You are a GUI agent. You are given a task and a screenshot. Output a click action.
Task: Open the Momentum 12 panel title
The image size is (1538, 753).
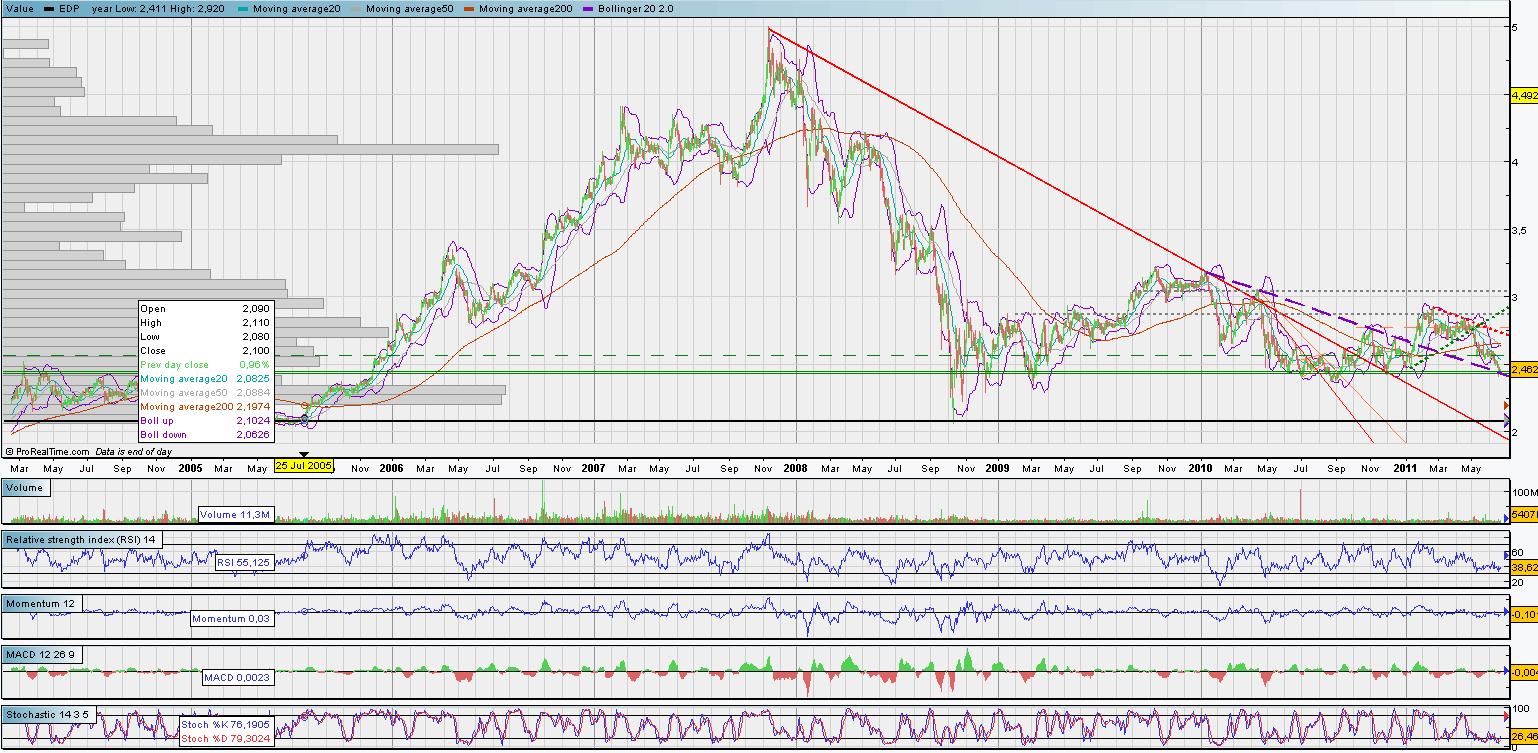[x=41, y=603]
